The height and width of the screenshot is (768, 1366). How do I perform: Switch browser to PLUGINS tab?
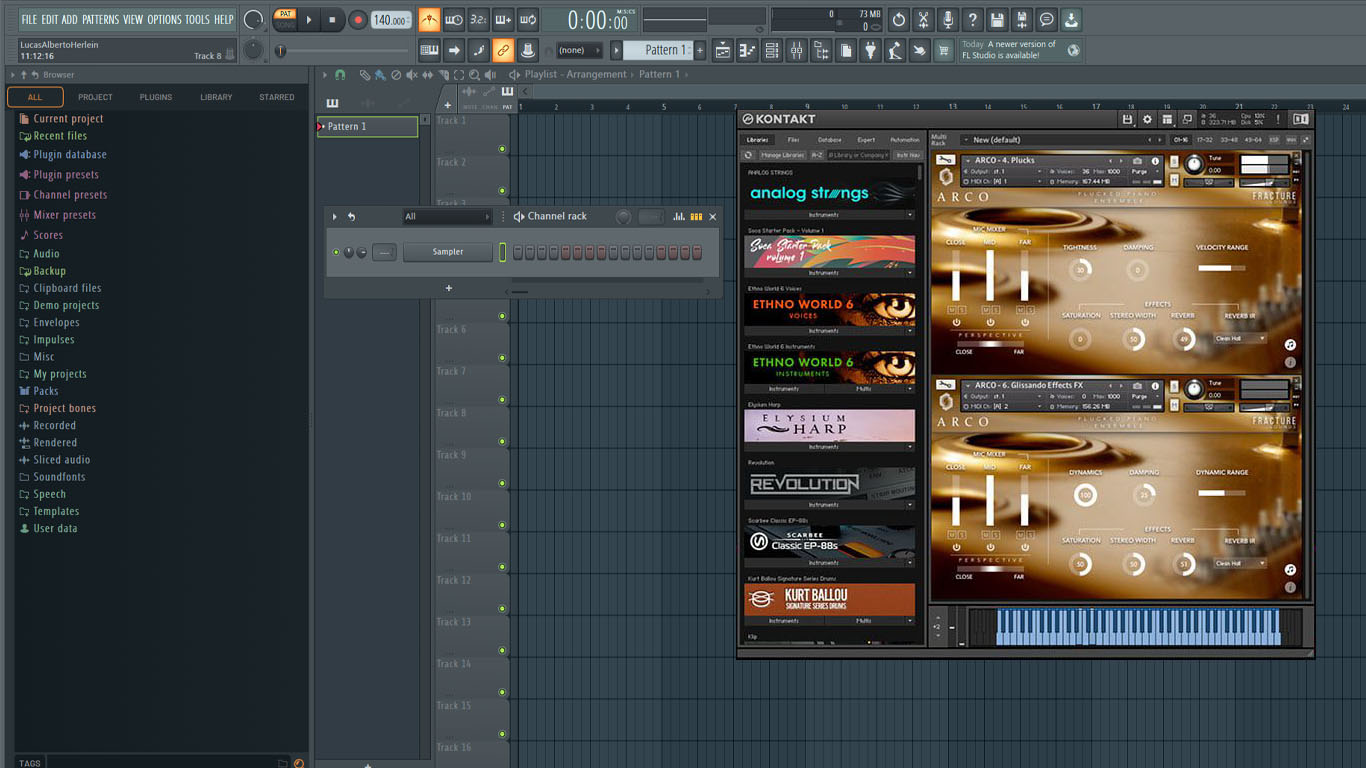tap(155, 97)
